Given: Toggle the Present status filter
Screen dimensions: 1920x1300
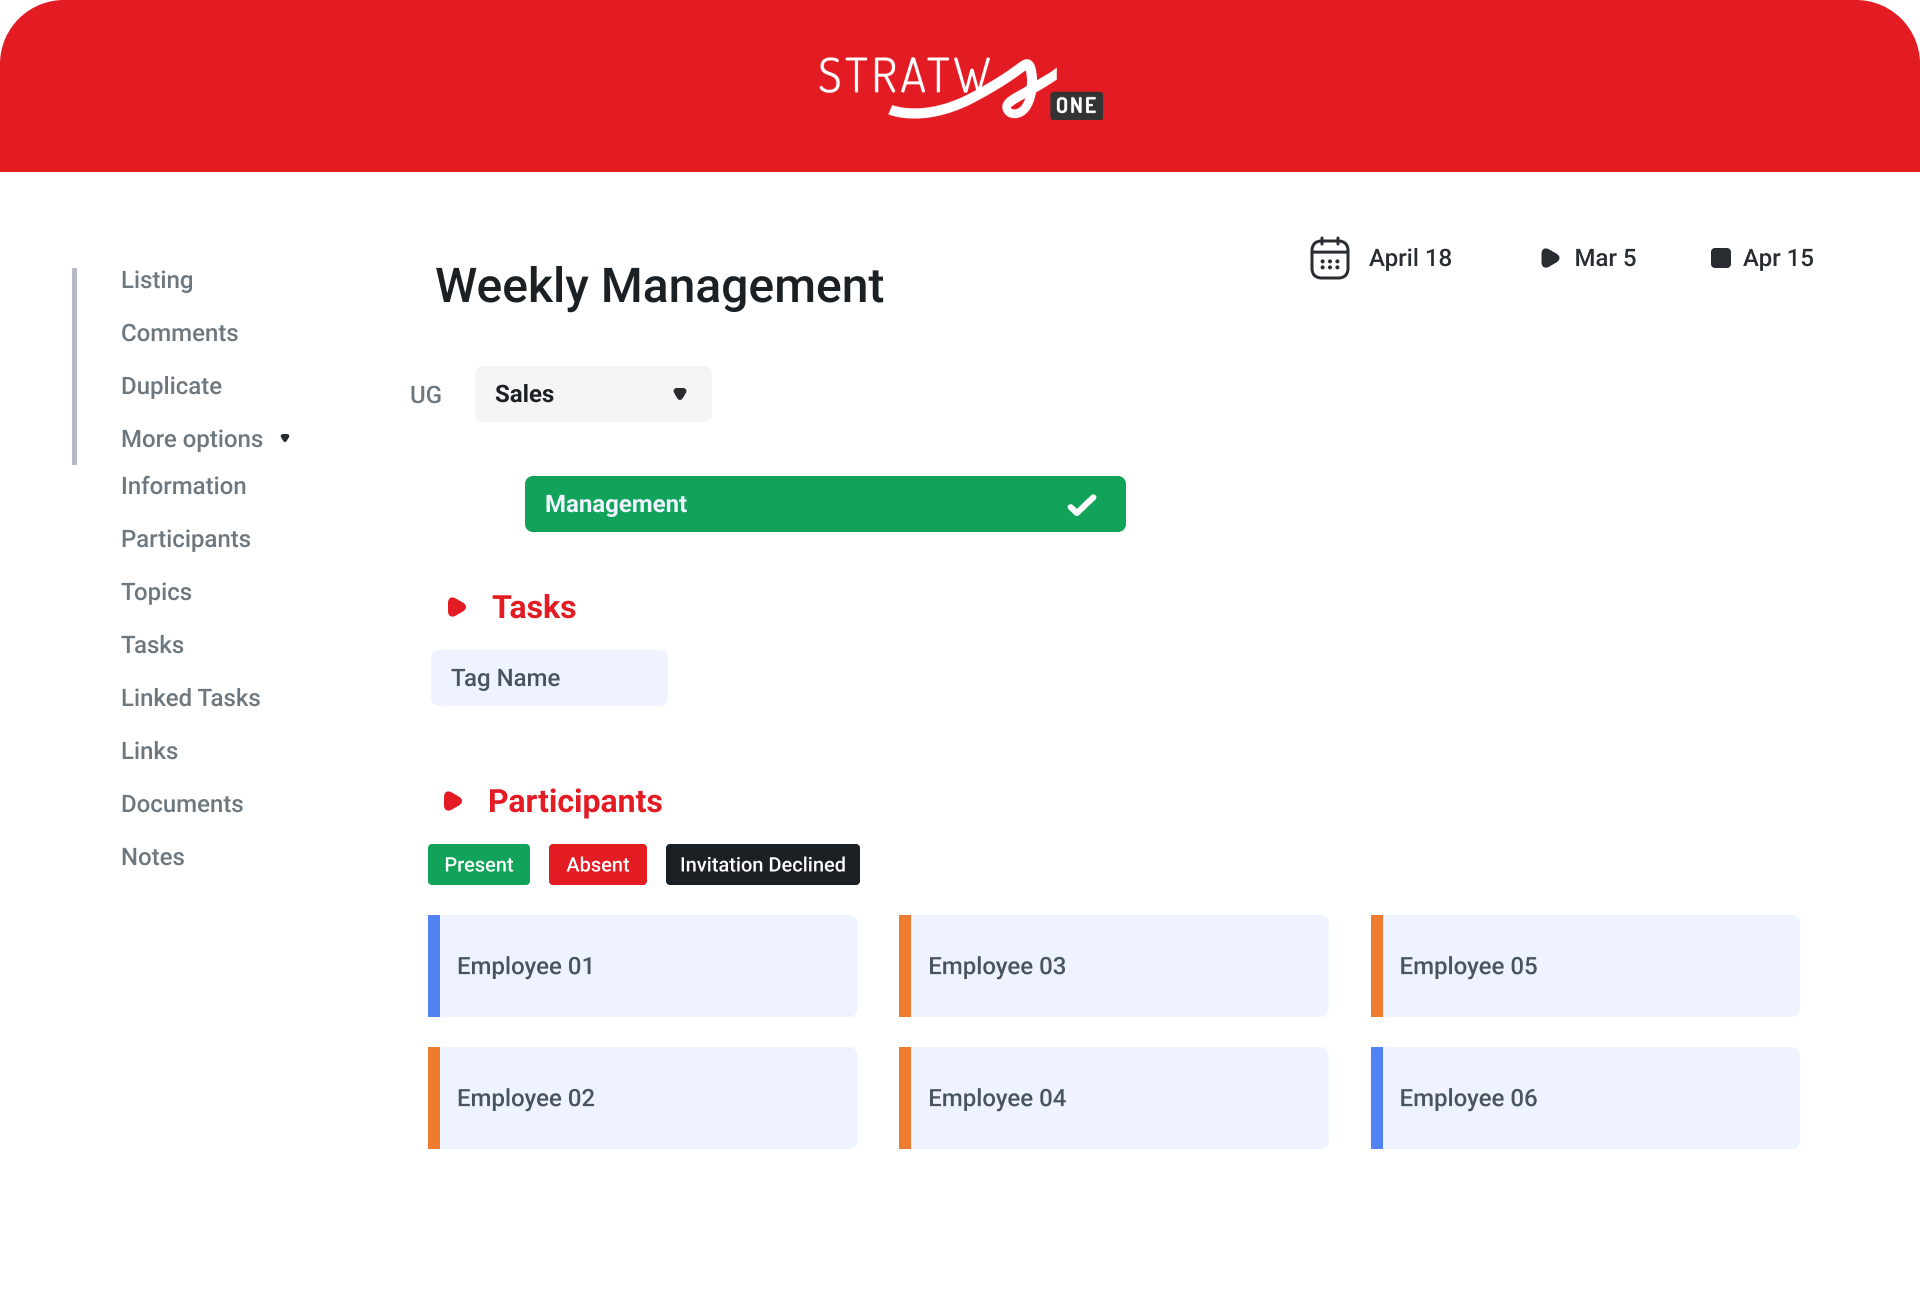Looking at the screenshot, I should click(478, 865).
